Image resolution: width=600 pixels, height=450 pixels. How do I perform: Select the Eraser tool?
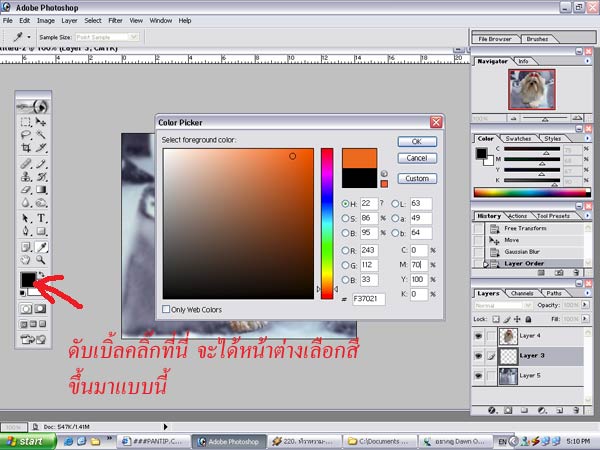(x=26, y=190)
